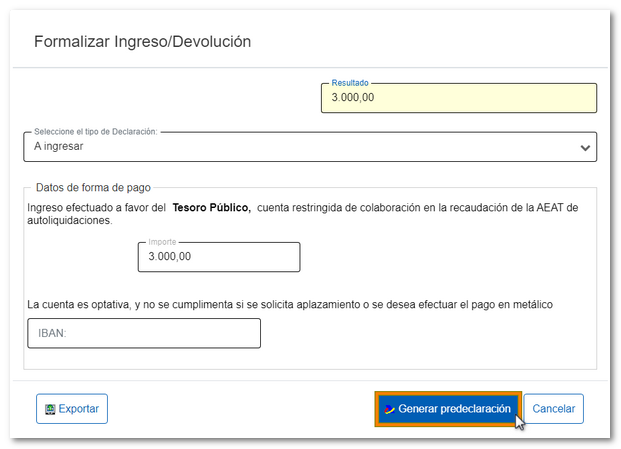The height and width of the screenshot is (449, 621).
Task: Click the small 'Resultado' field label
Action: click(350, 83)
